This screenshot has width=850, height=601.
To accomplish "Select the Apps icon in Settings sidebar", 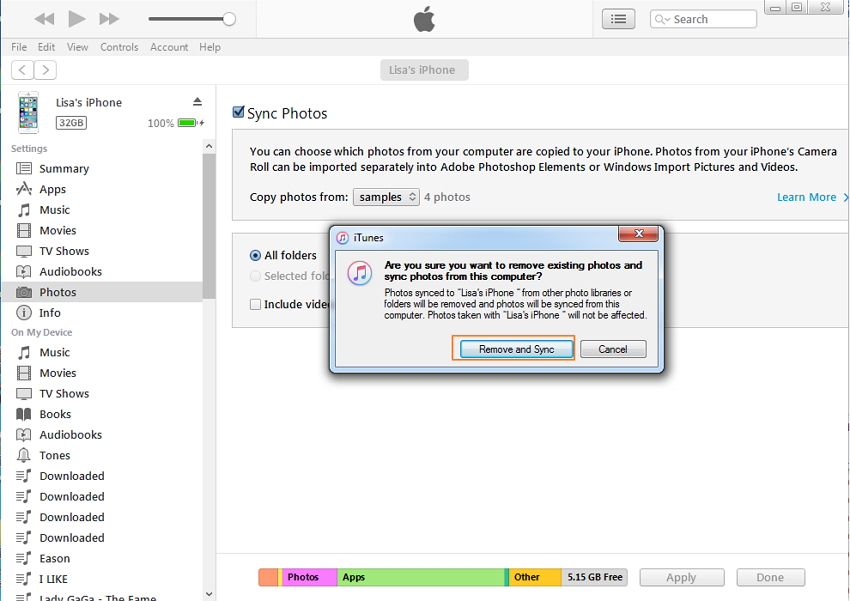I will [23, 189].
